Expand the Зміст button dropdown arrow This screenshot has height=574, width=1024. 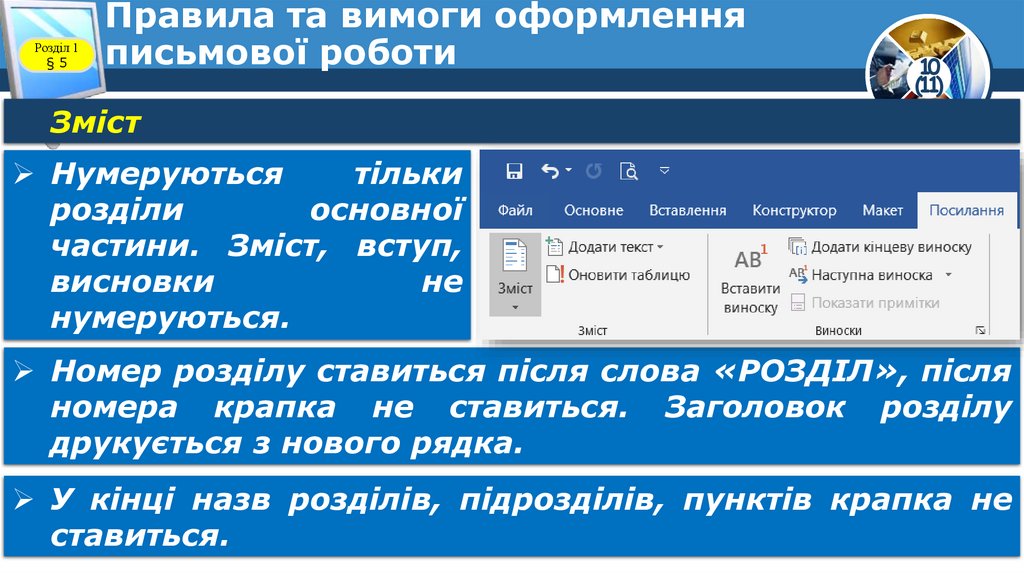click(515, 307)
